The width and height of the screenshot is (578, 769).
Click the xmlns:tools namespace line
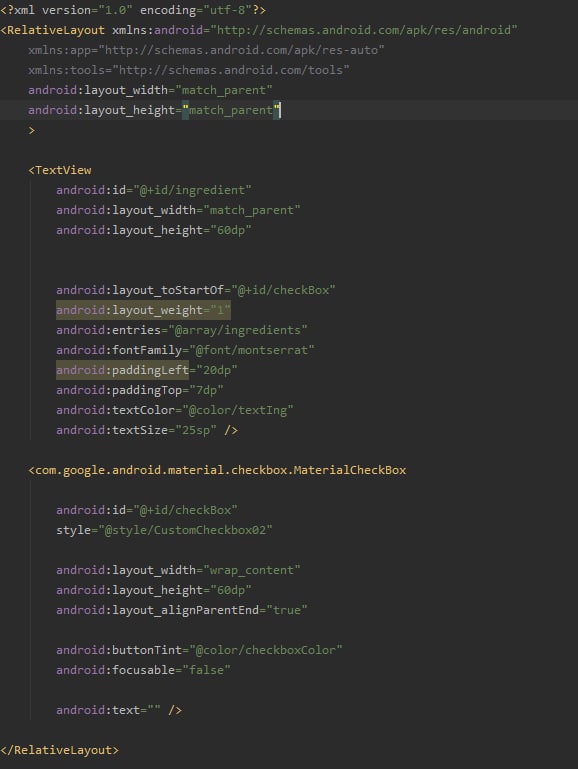(x=189, y=70)
